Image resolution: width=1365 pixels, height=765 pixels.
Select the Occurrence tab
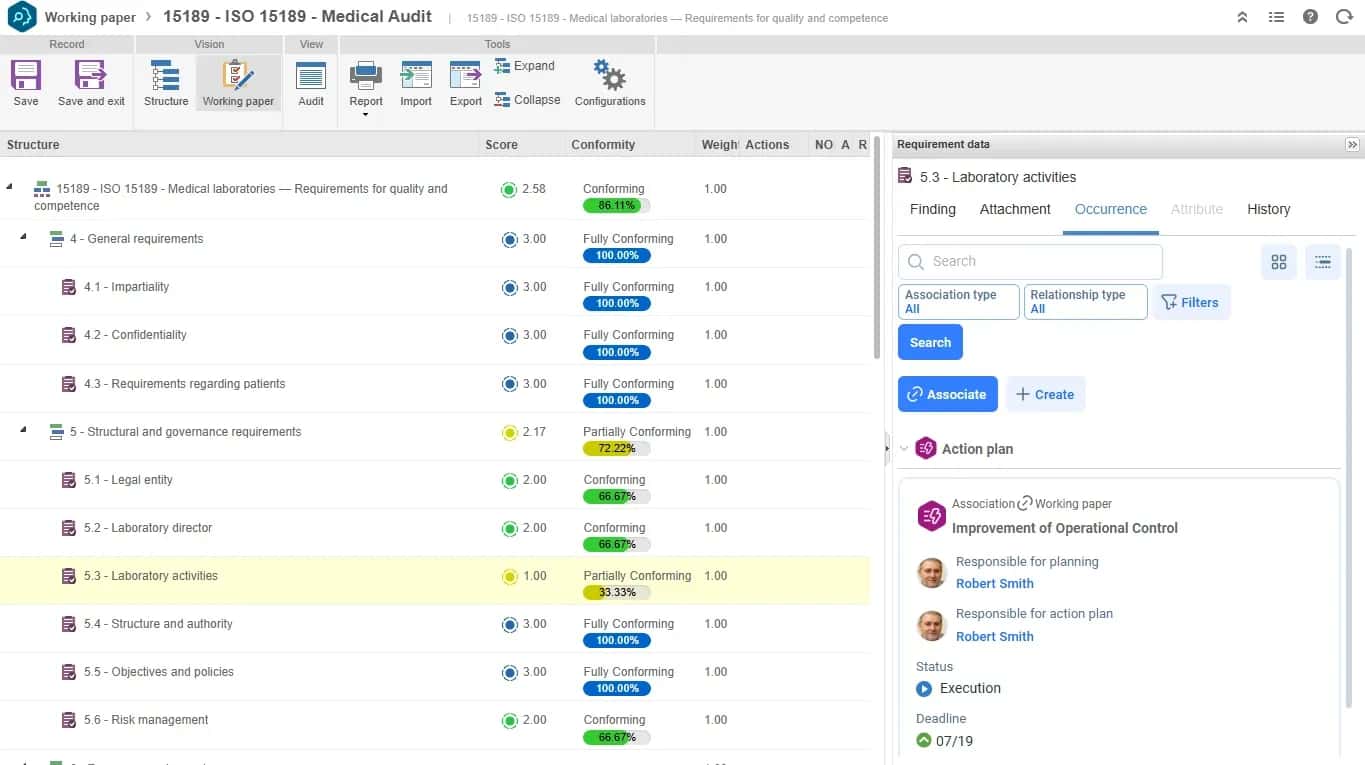(1111, 209)
